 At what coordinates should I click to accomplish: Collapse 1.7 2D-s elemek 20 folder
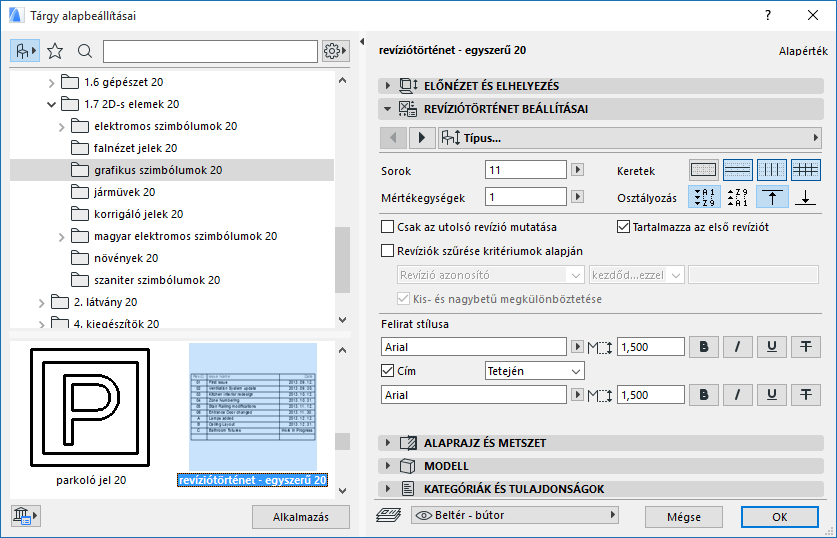pos(51,105)
